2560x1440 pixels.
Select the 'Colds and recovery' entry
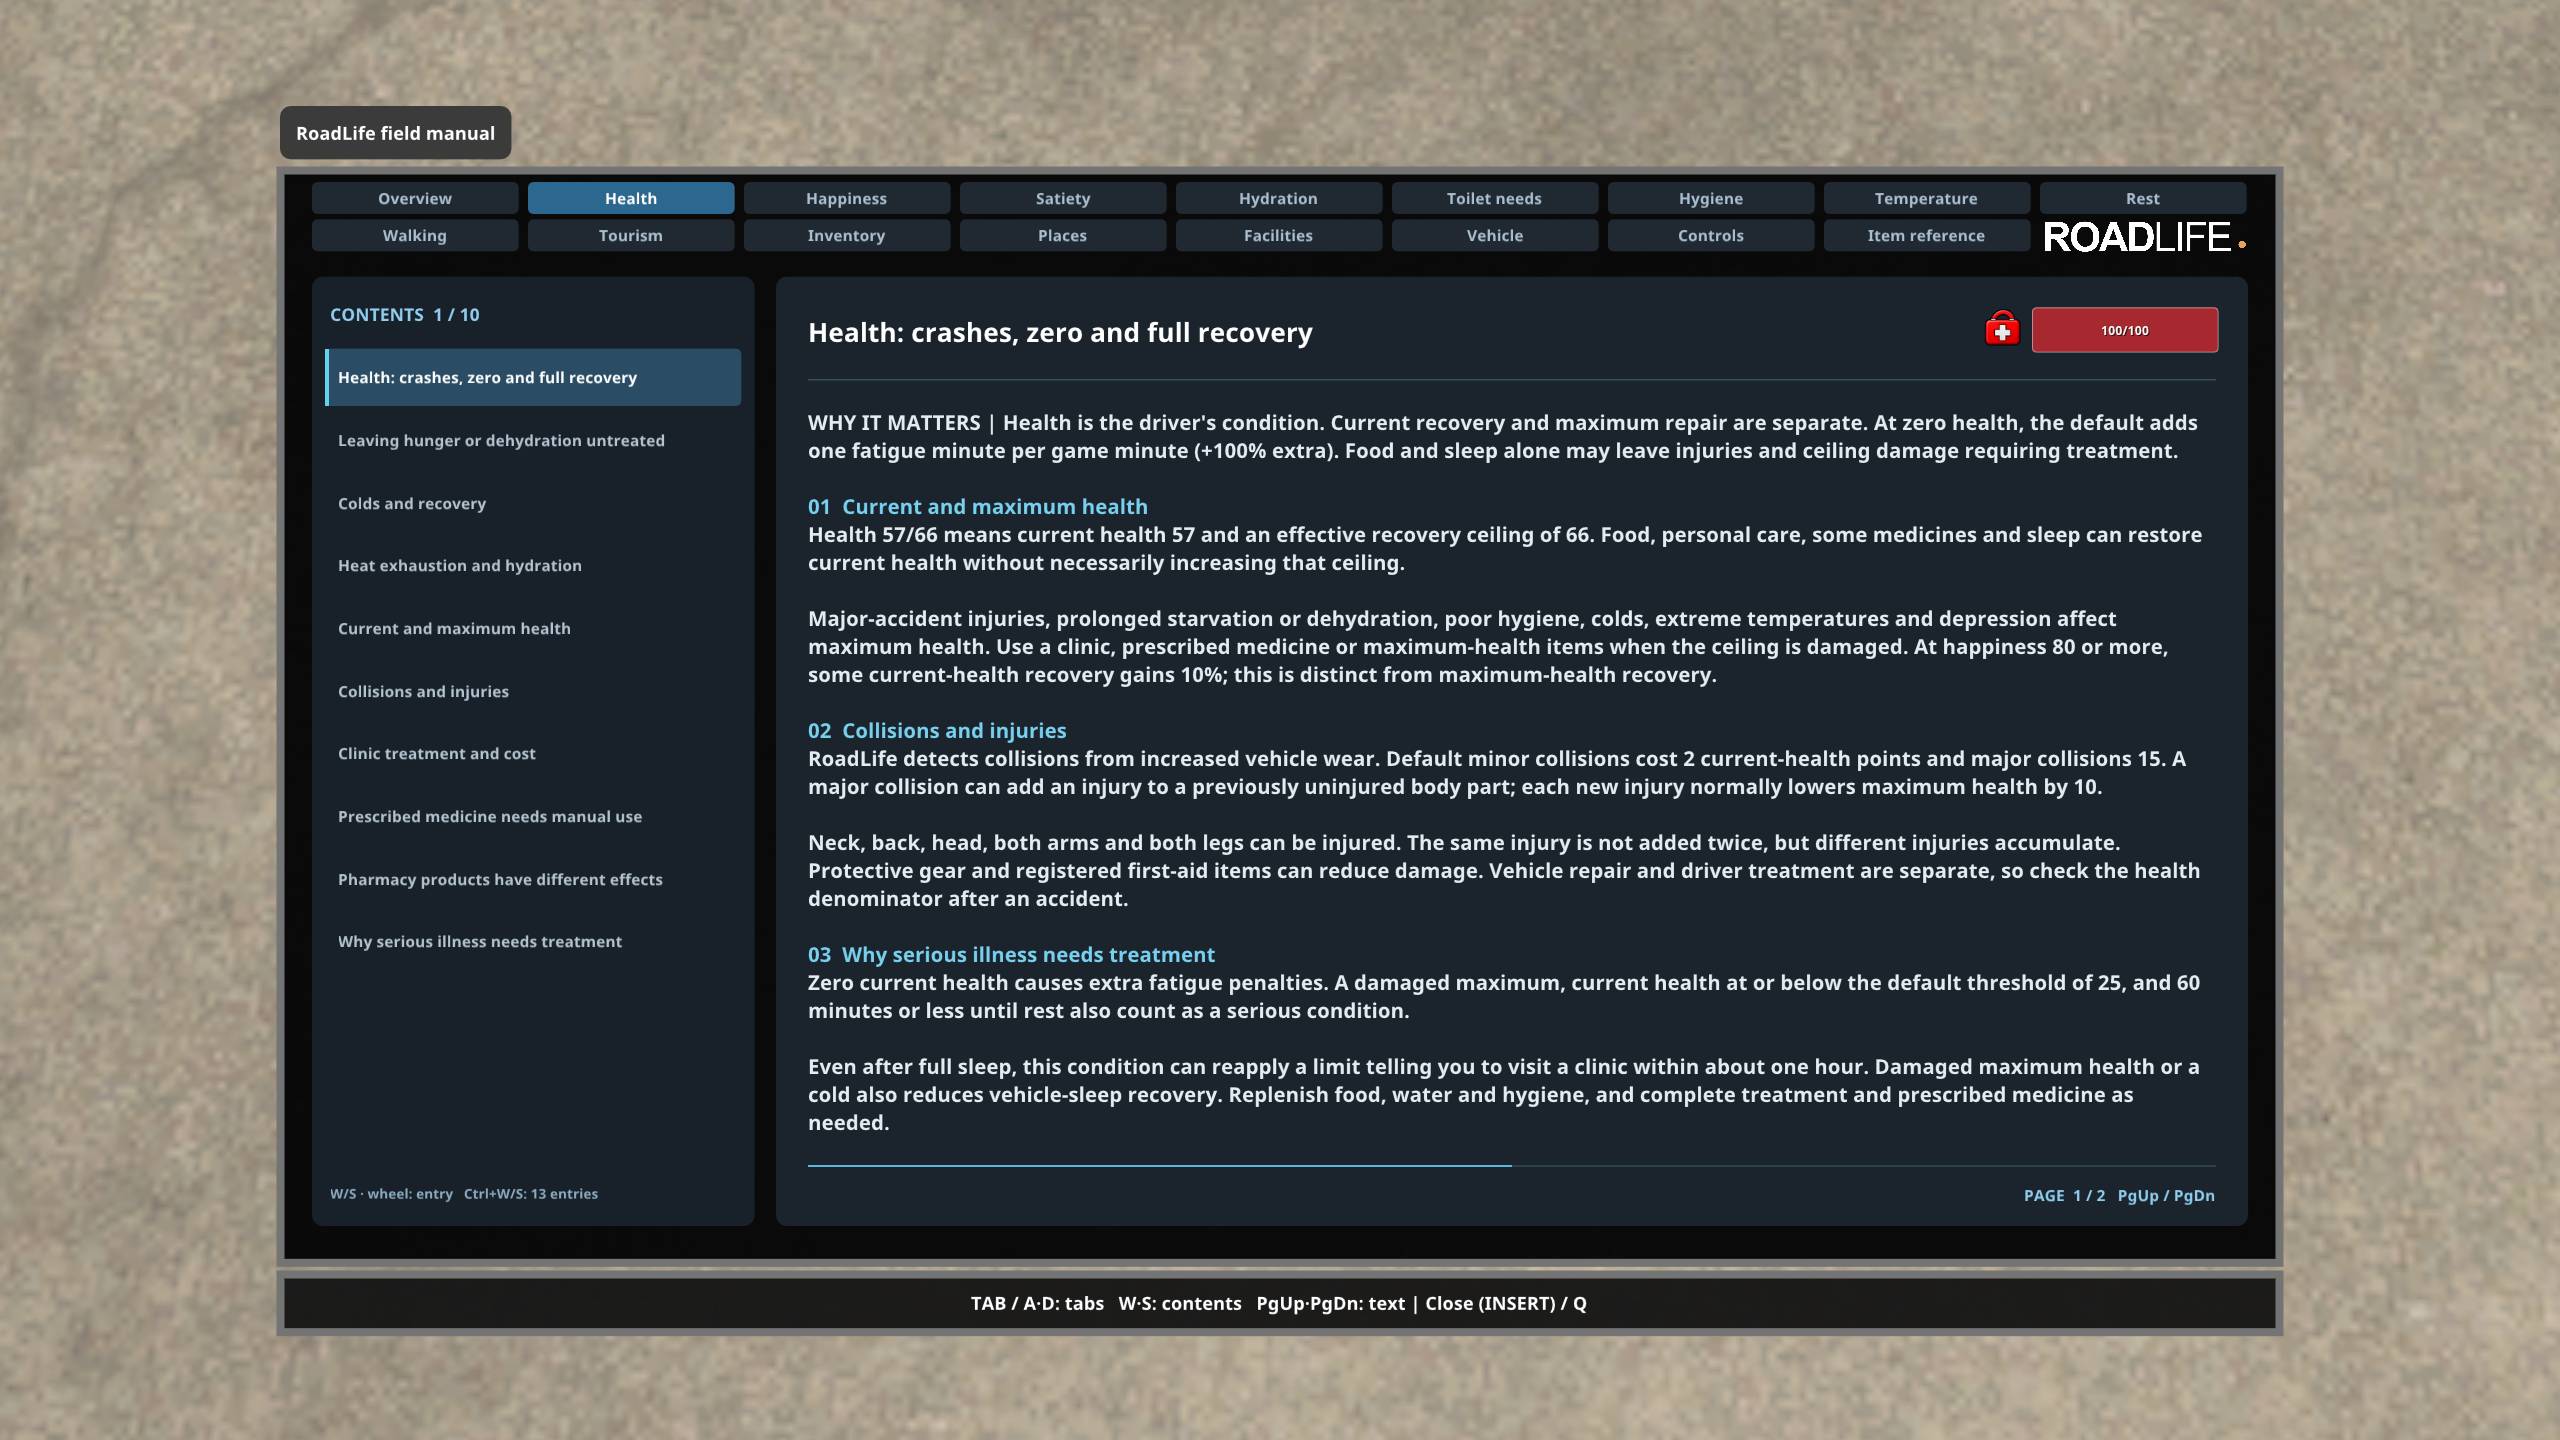(x=533, y=503)
